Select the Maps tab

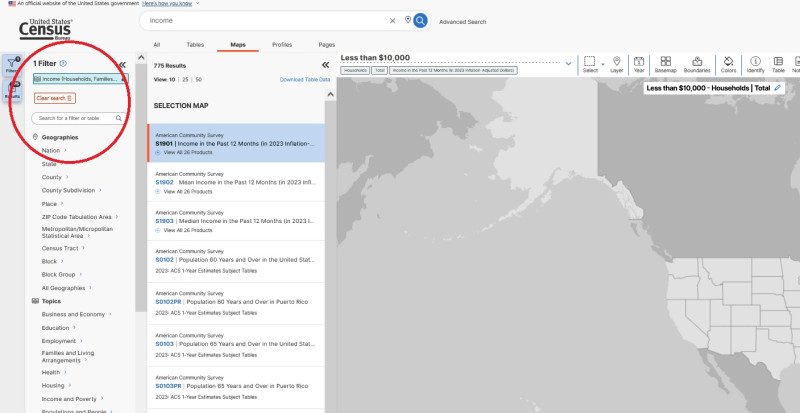(238, 45)
